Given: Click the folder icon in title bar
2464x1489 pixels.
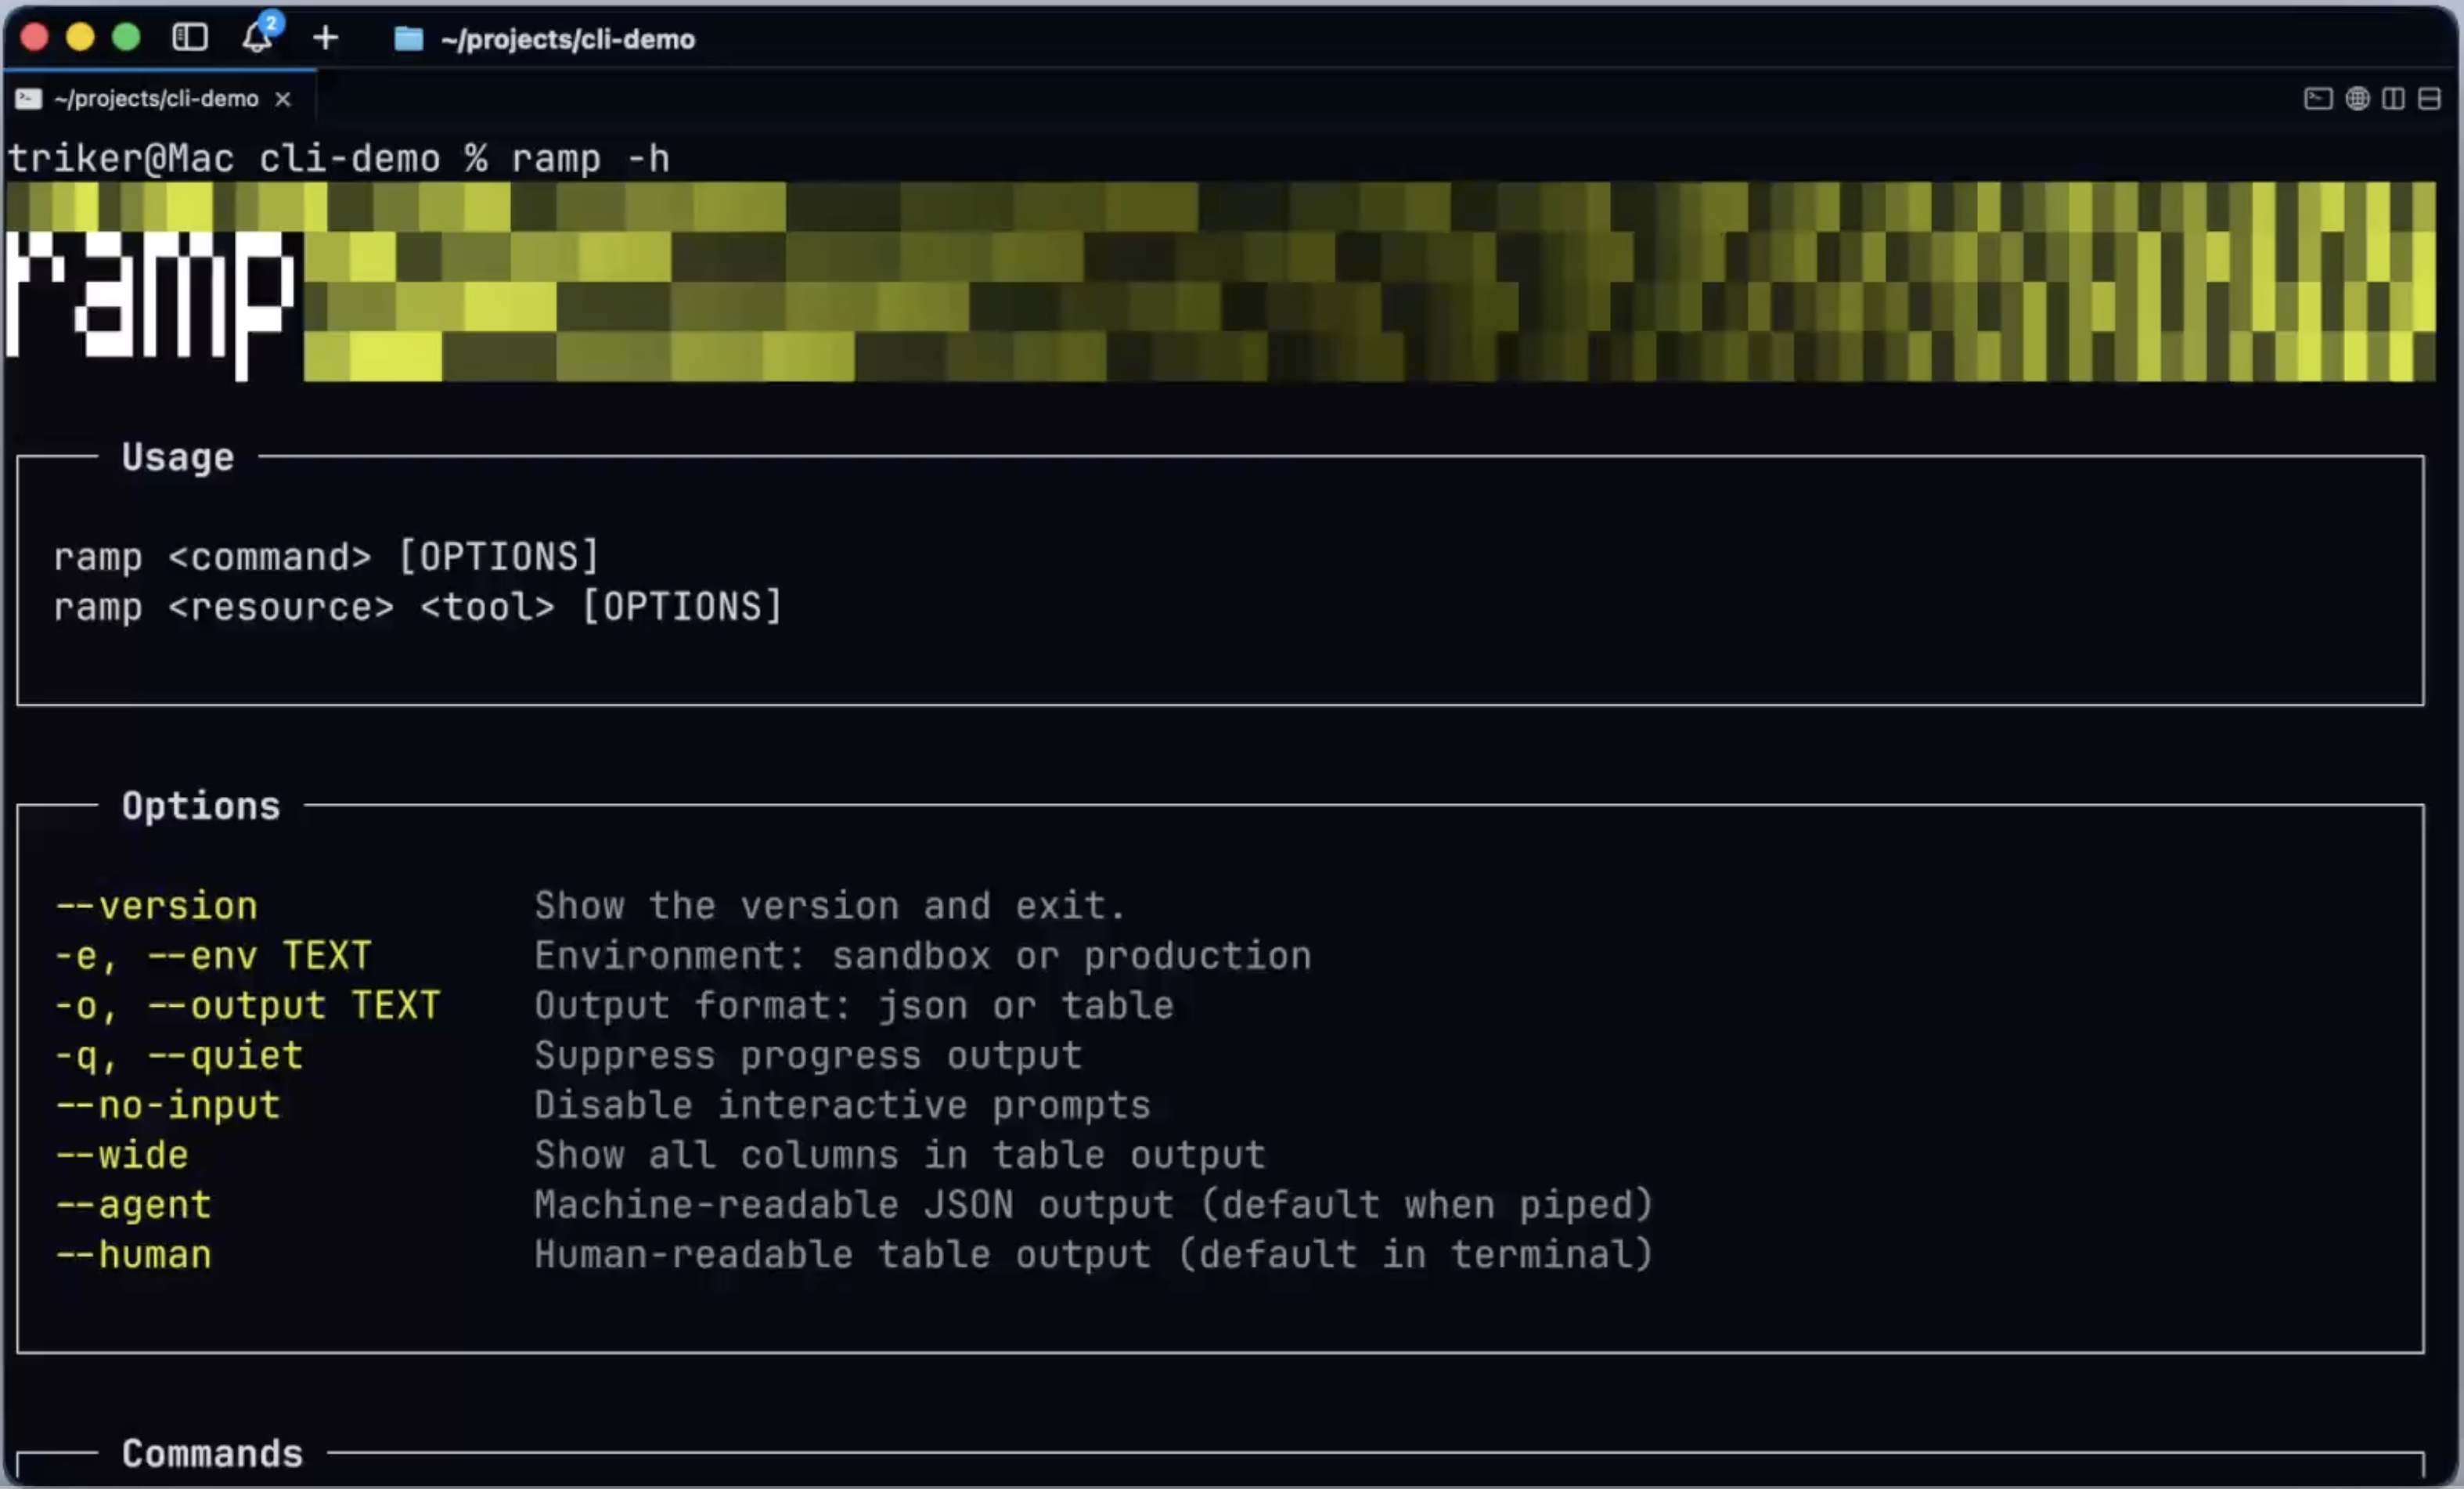Looking at the screenshot, I should coord(408,39).
